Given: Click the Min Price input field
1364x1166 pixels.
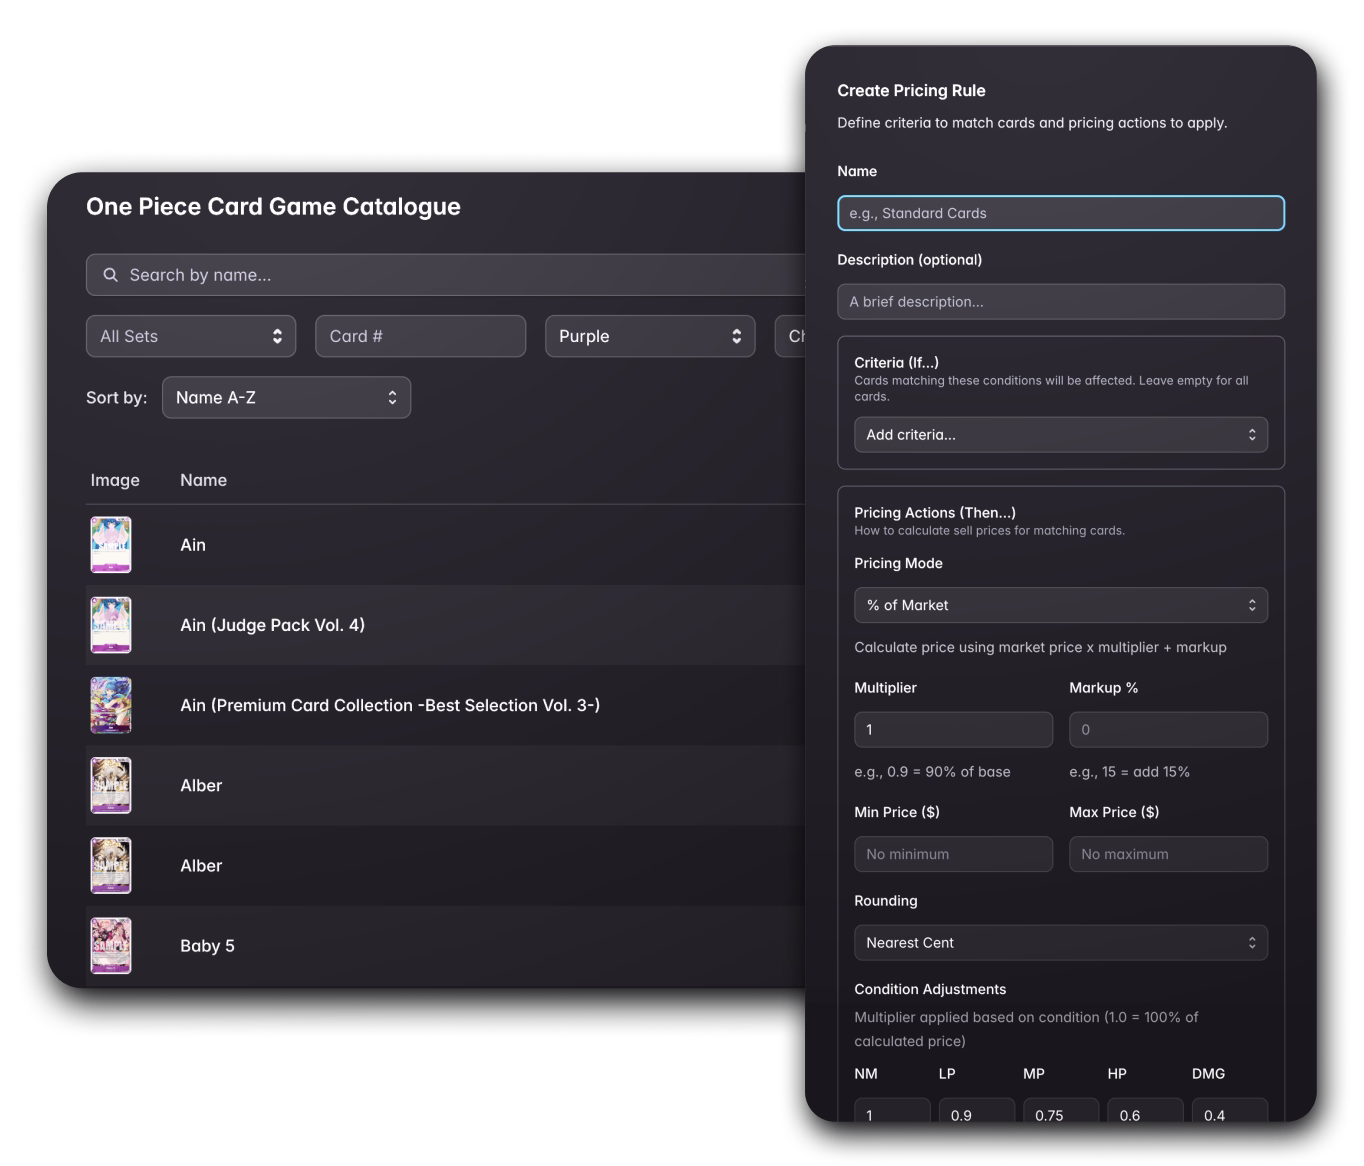Looking at the screenshot, I should click(x=954, y=854).
